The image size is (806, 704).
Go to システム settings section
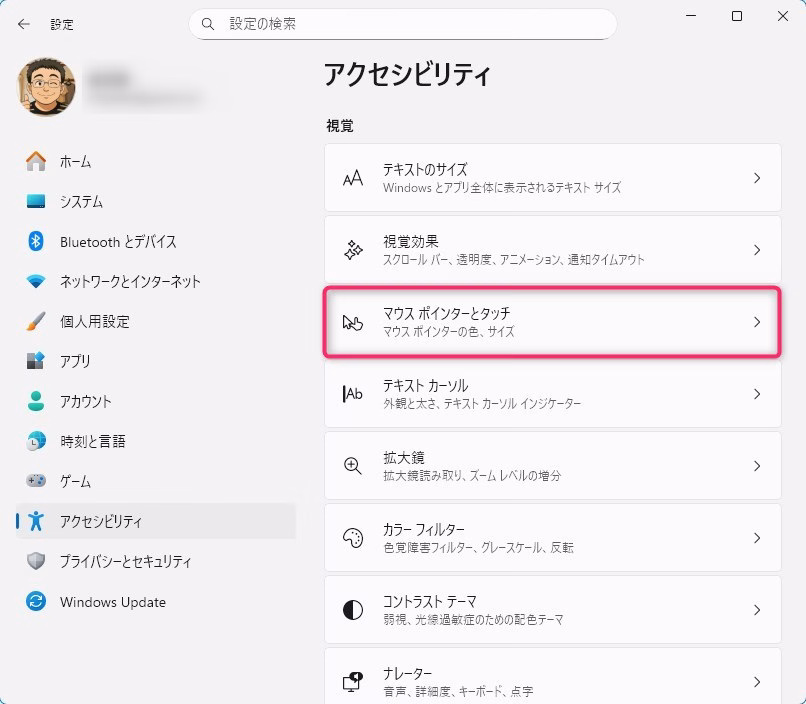[x=80, y=201]
